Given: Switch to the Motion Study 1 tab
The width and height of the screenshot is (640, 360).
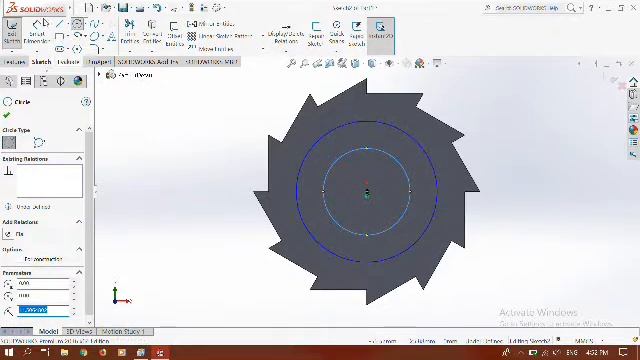Looking at the screenshot, I should [x=123, y=331].
